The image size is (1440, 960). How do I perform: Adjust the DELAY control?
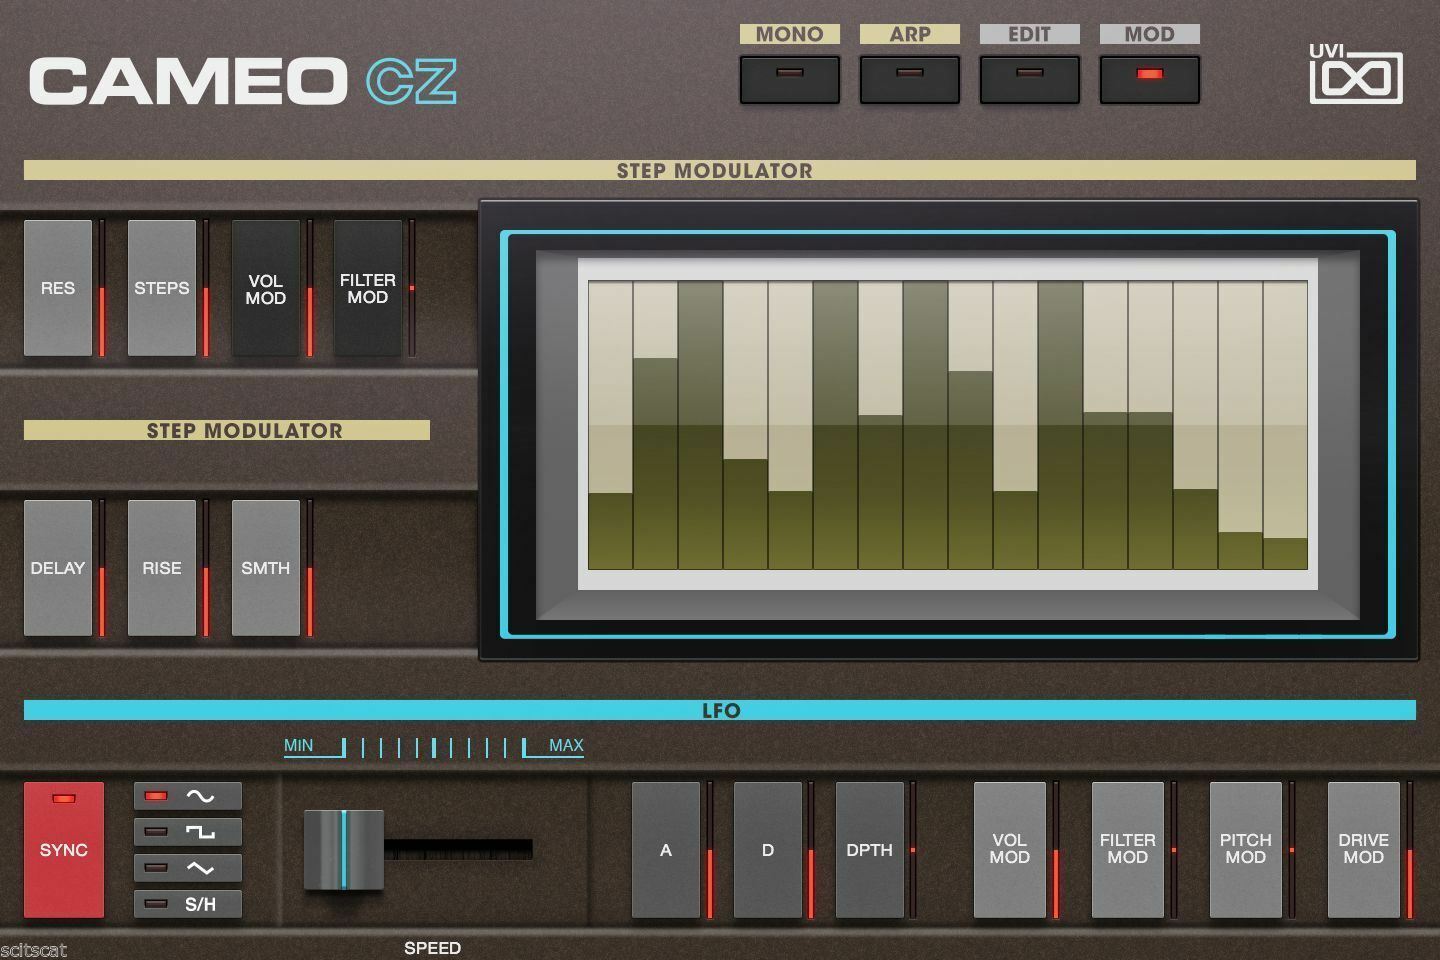pos(58,568)
